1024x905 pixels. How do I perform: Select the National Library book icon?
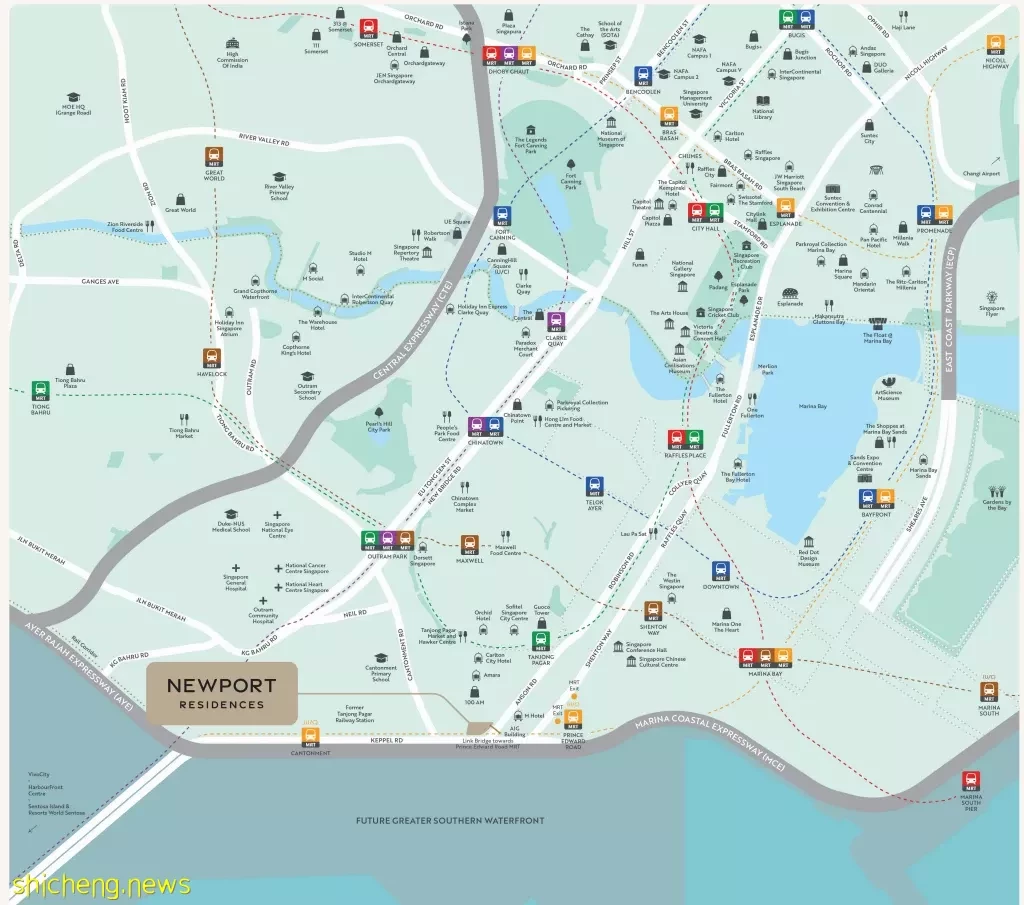click(763, 101)
